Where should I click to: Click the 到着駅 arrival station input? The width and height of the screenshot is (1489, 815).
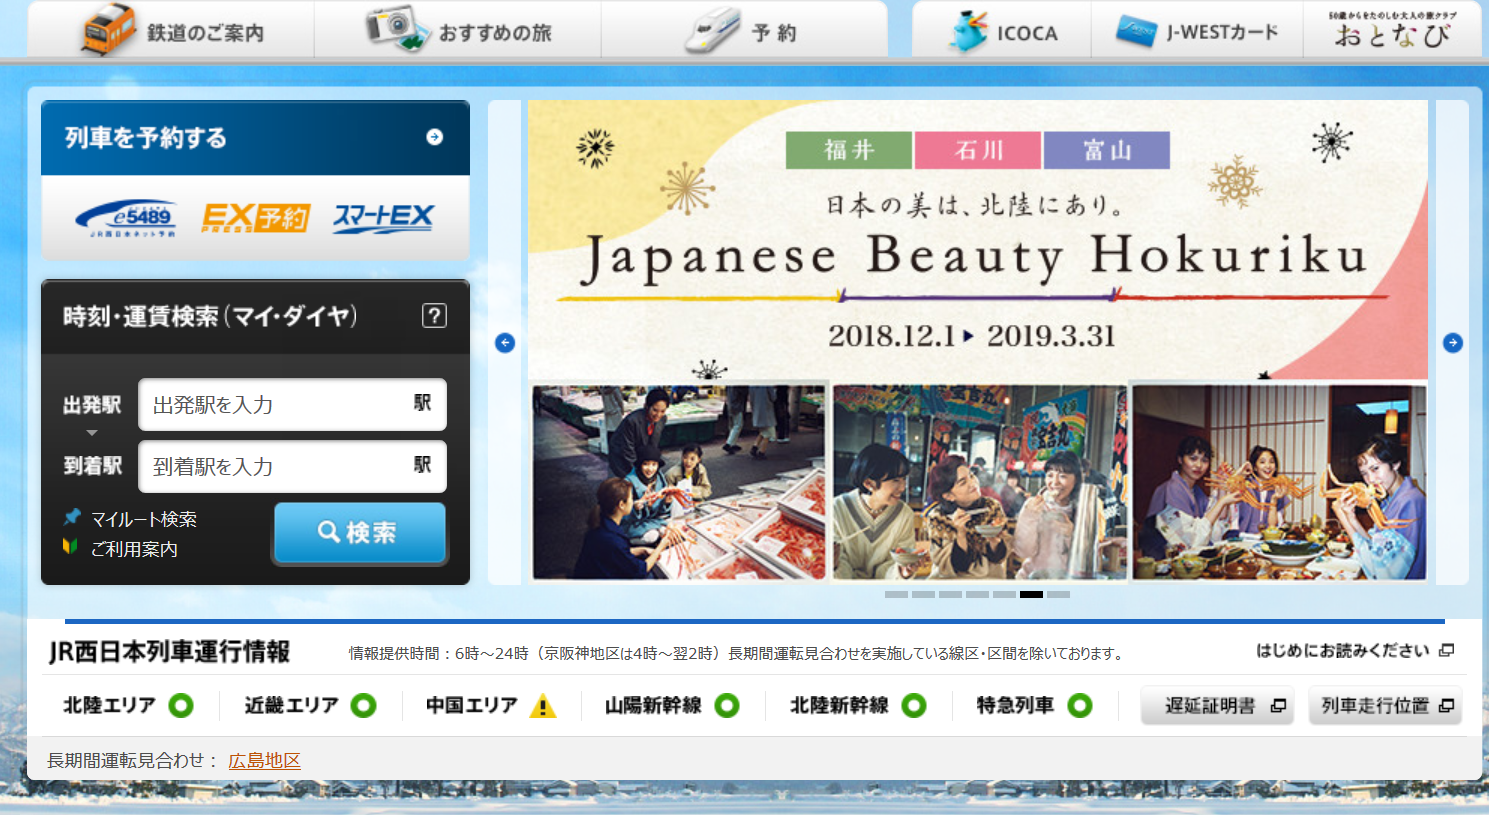tap(280, 467)
